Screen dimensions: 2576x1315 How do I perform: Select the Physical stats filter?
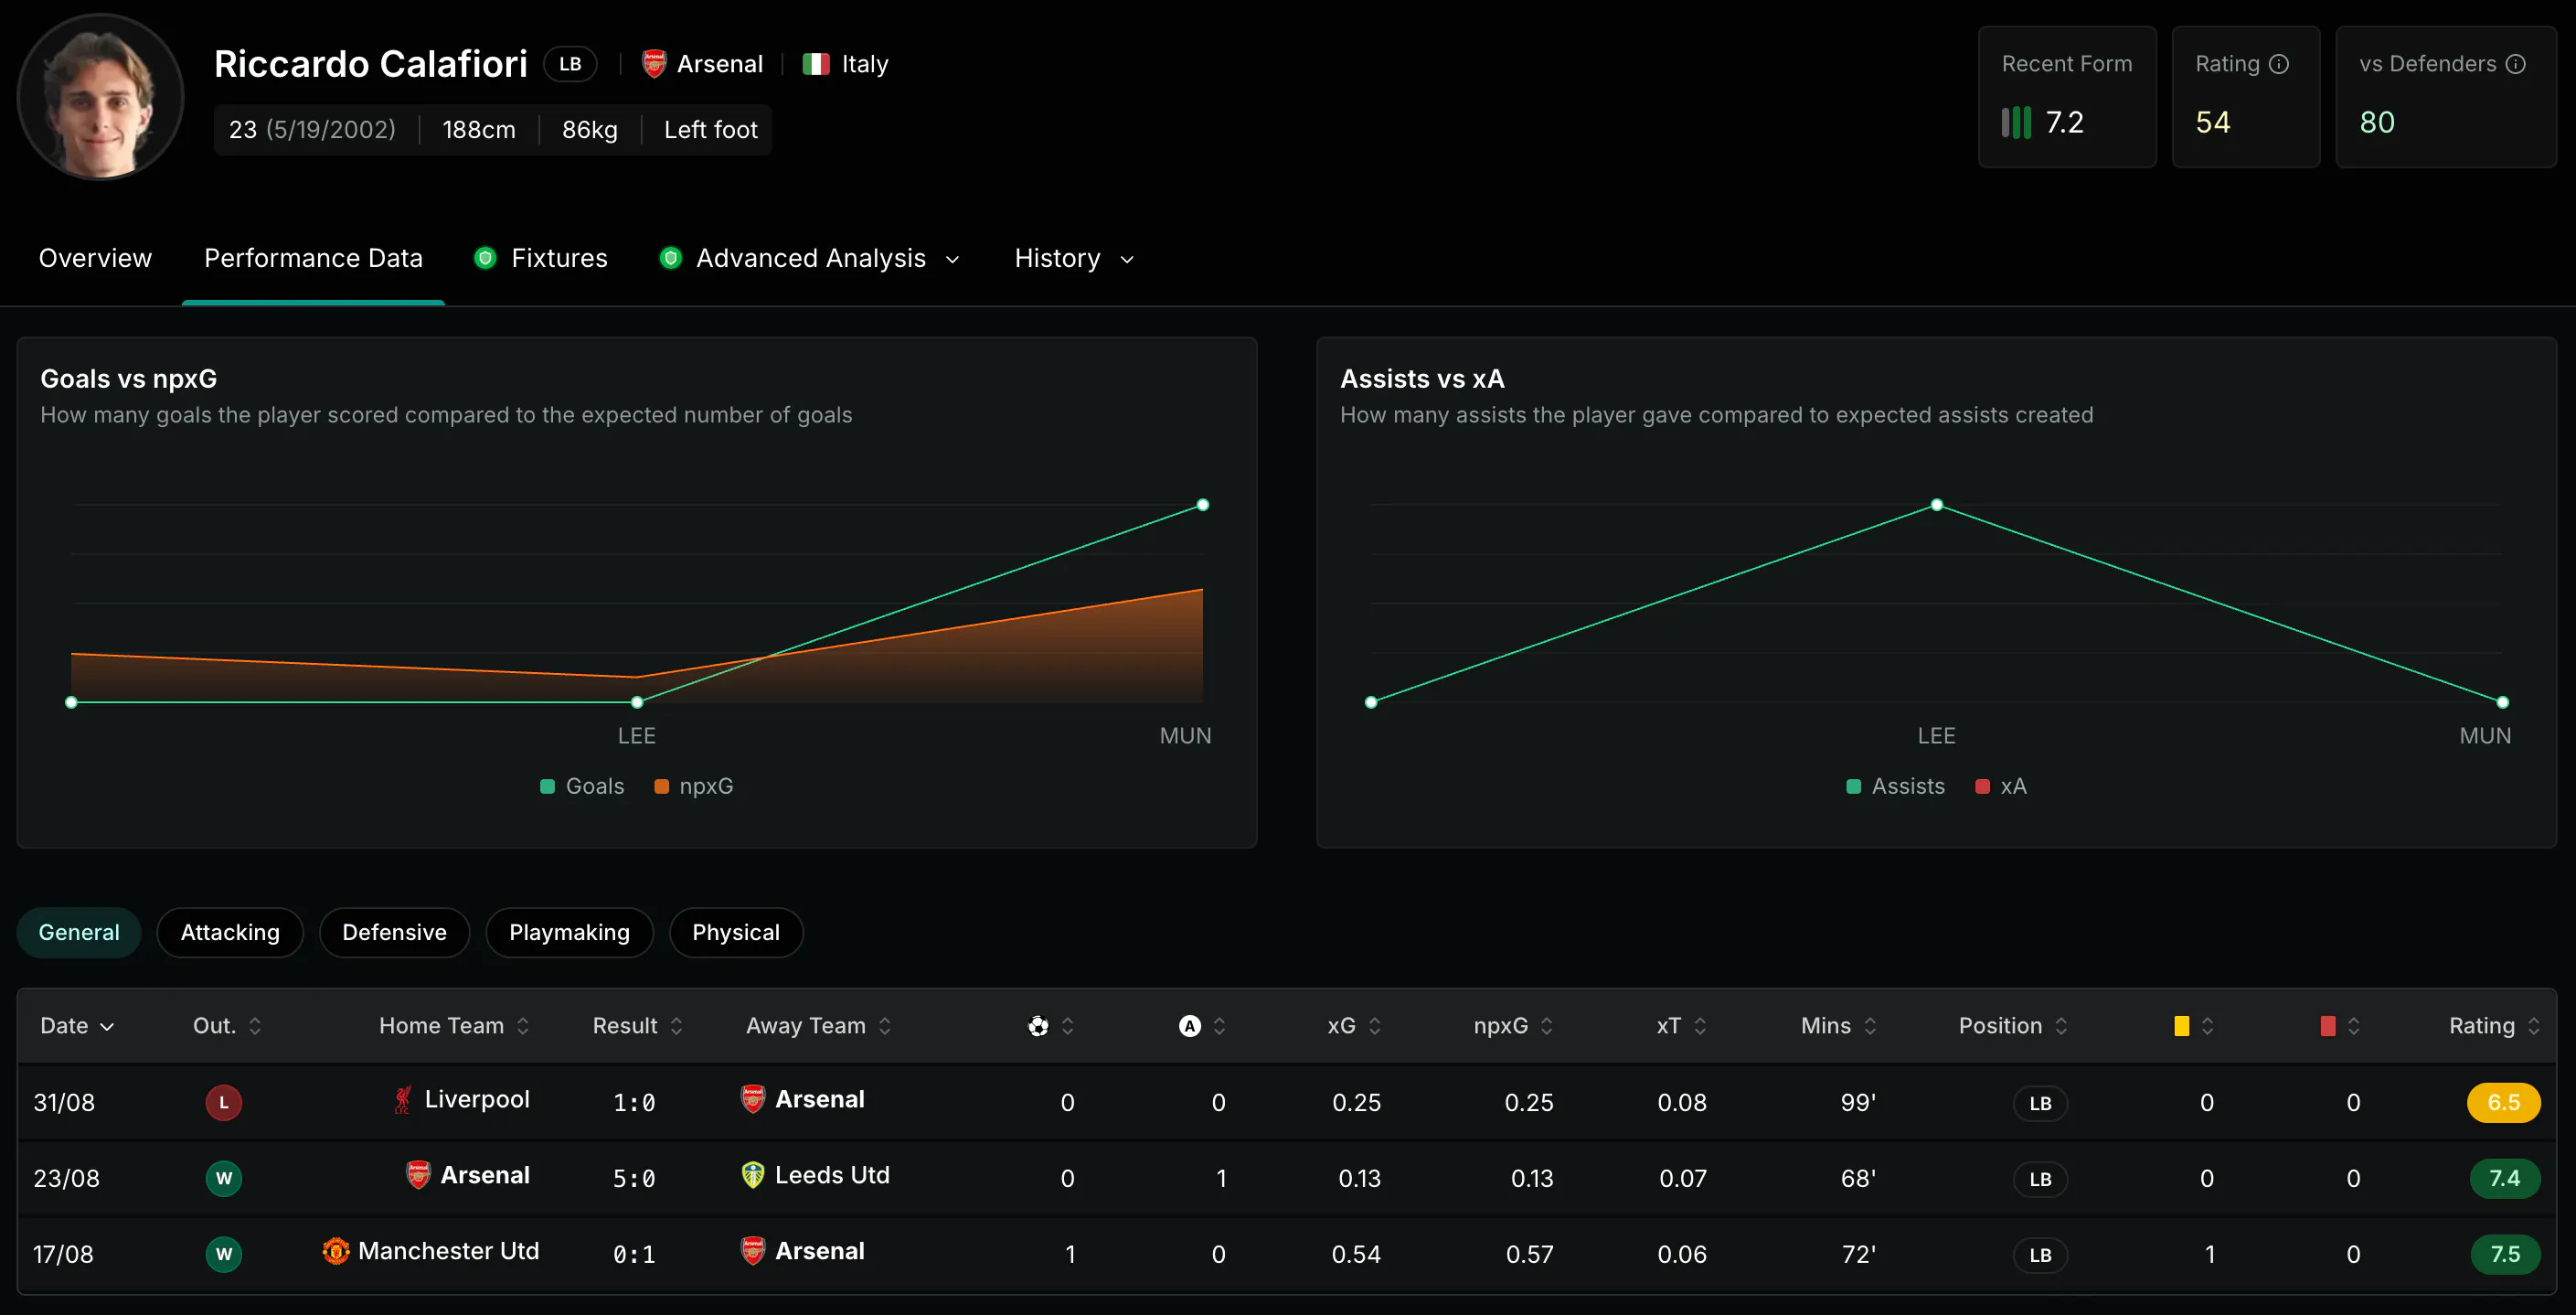(x=736, y=932)
